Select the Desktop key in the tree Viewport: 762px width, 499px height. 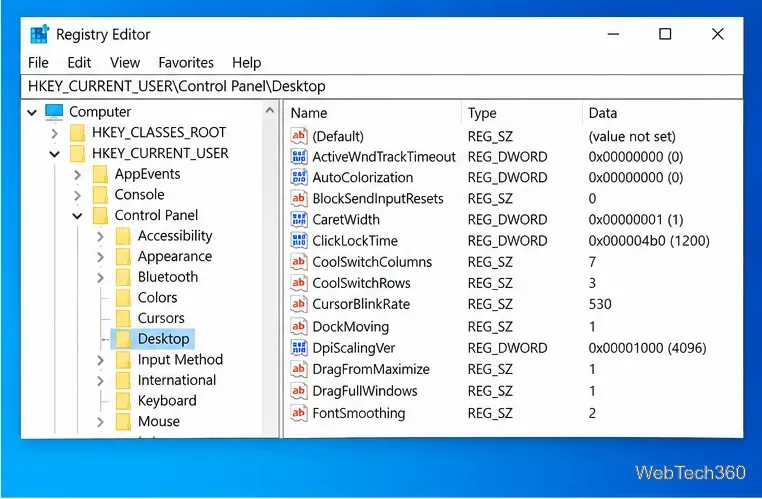pos(163,339)
